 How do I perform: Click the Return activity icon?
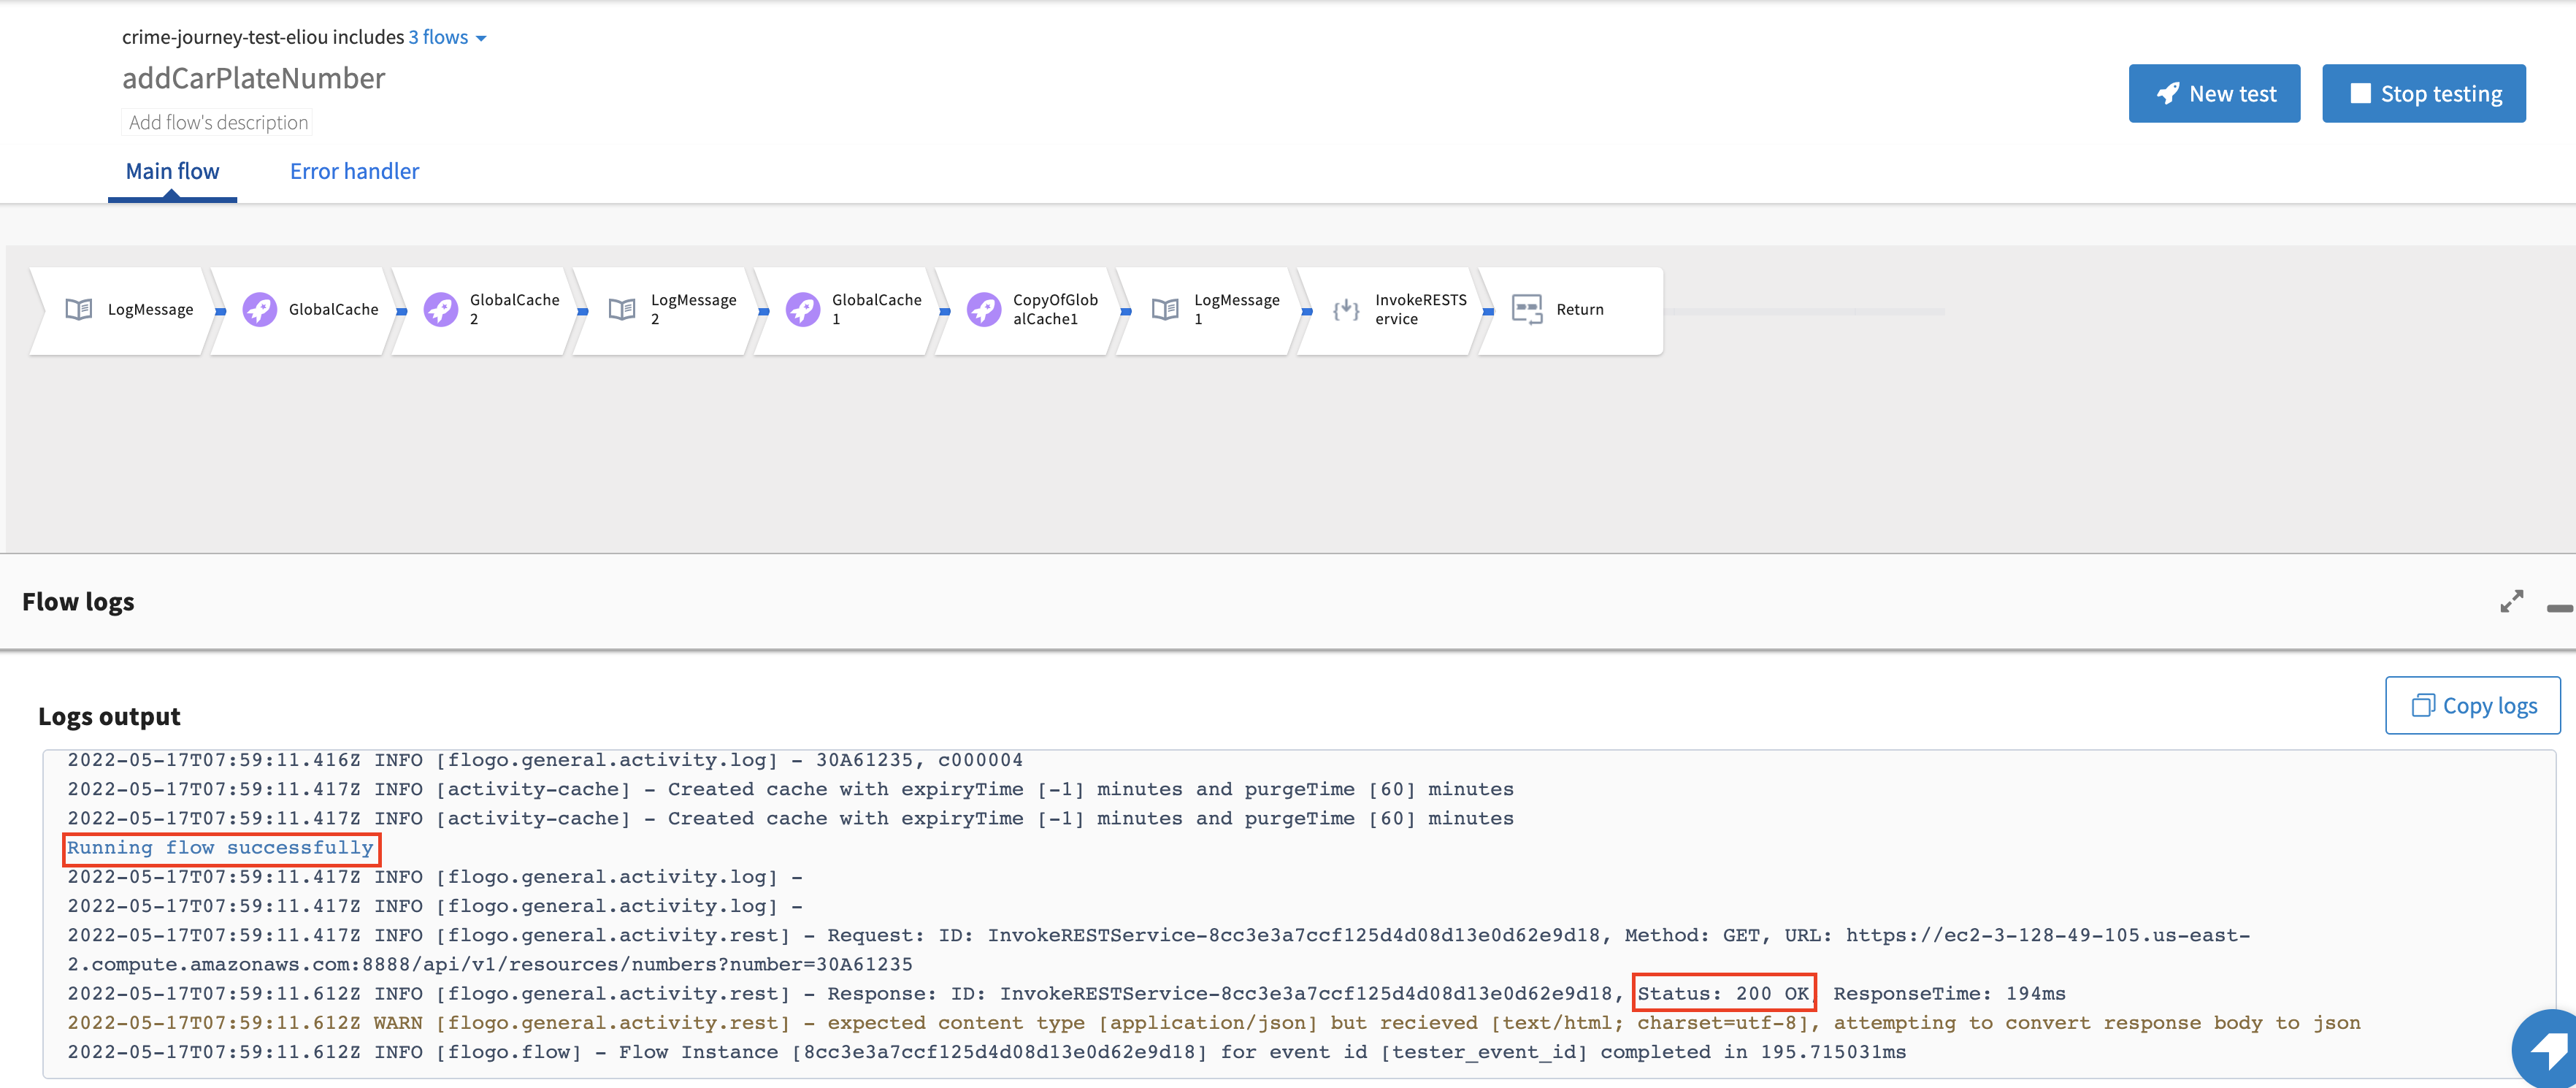(x=1527, y=309)
